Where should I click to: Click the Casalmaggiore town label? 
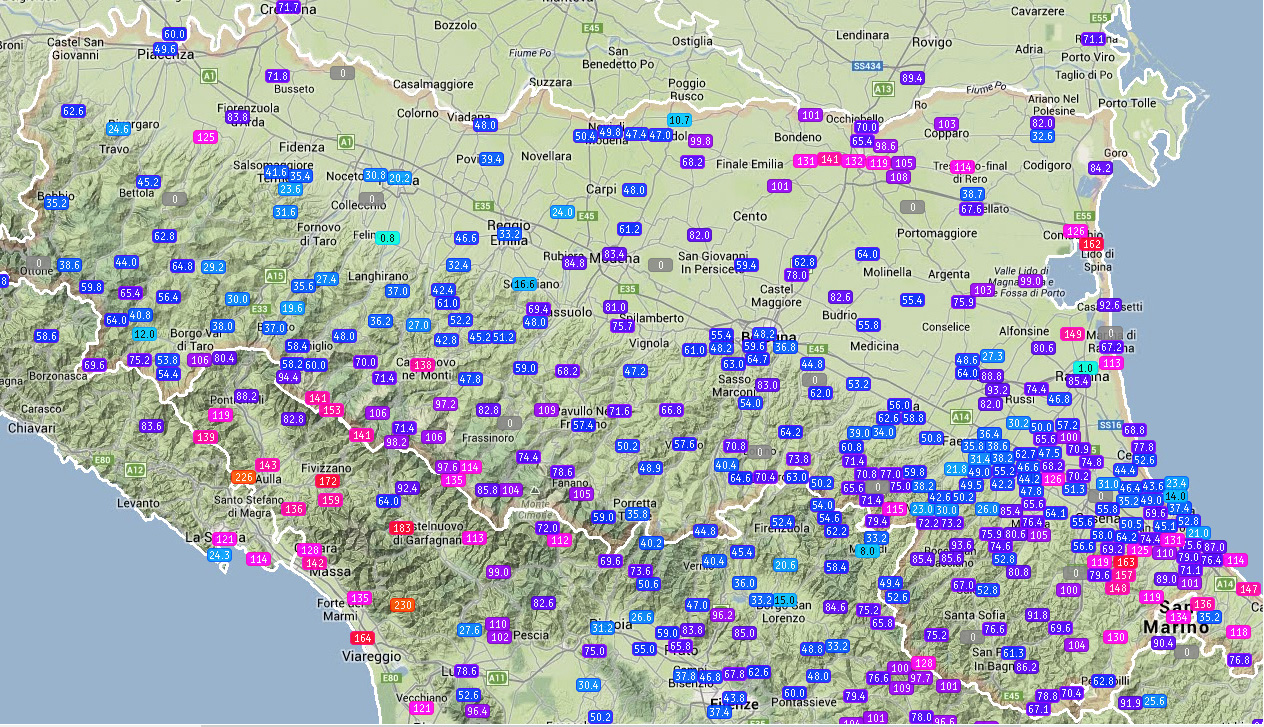pos(434,84)
